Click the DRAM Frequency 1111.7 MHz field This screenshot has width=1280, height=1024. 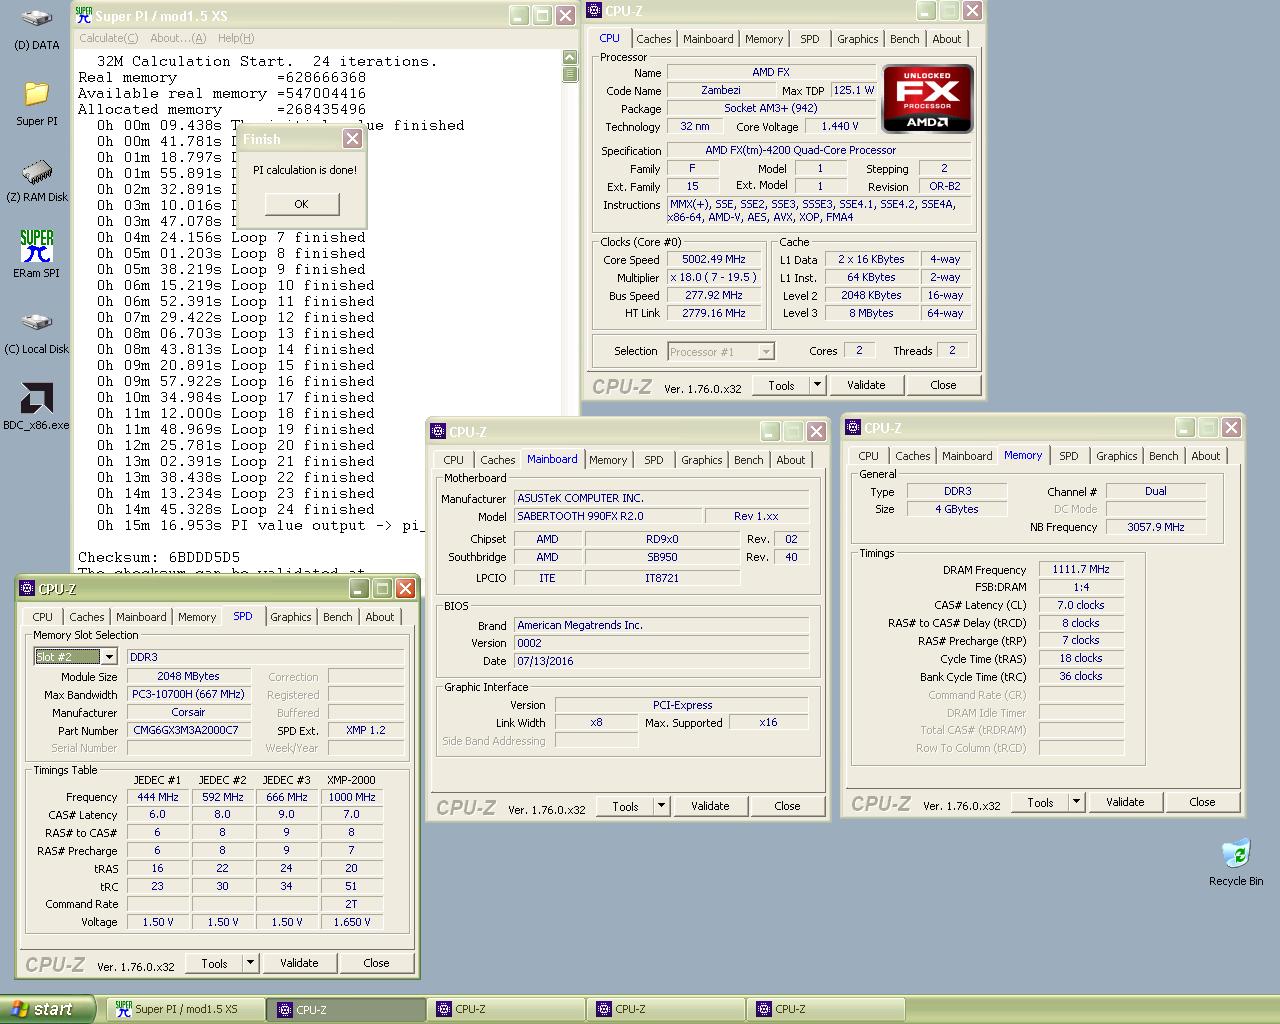[1081, 569]
